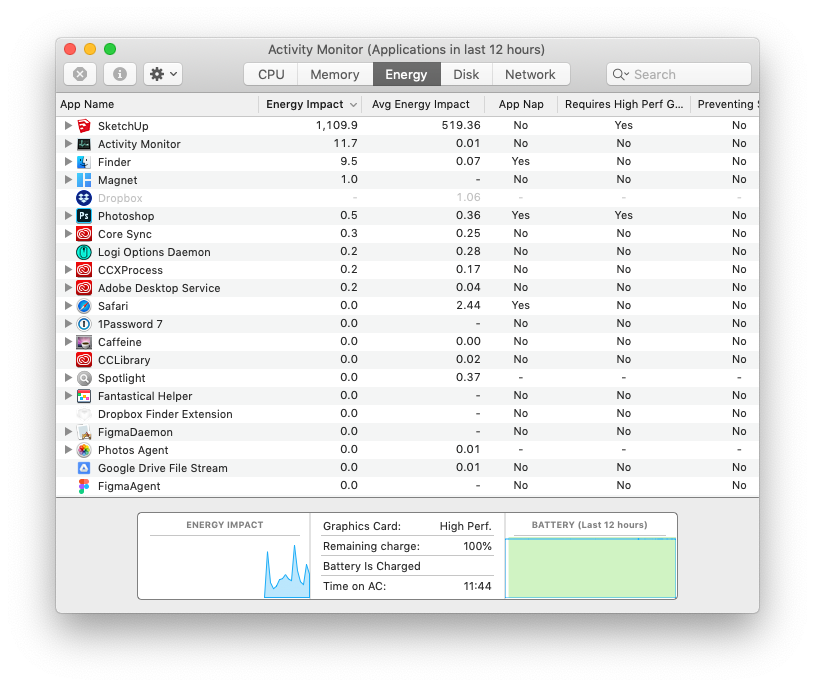This screenshot has width=815, height=687.
Task: Click the Photos Agent icon
Action: pos(84,450)
